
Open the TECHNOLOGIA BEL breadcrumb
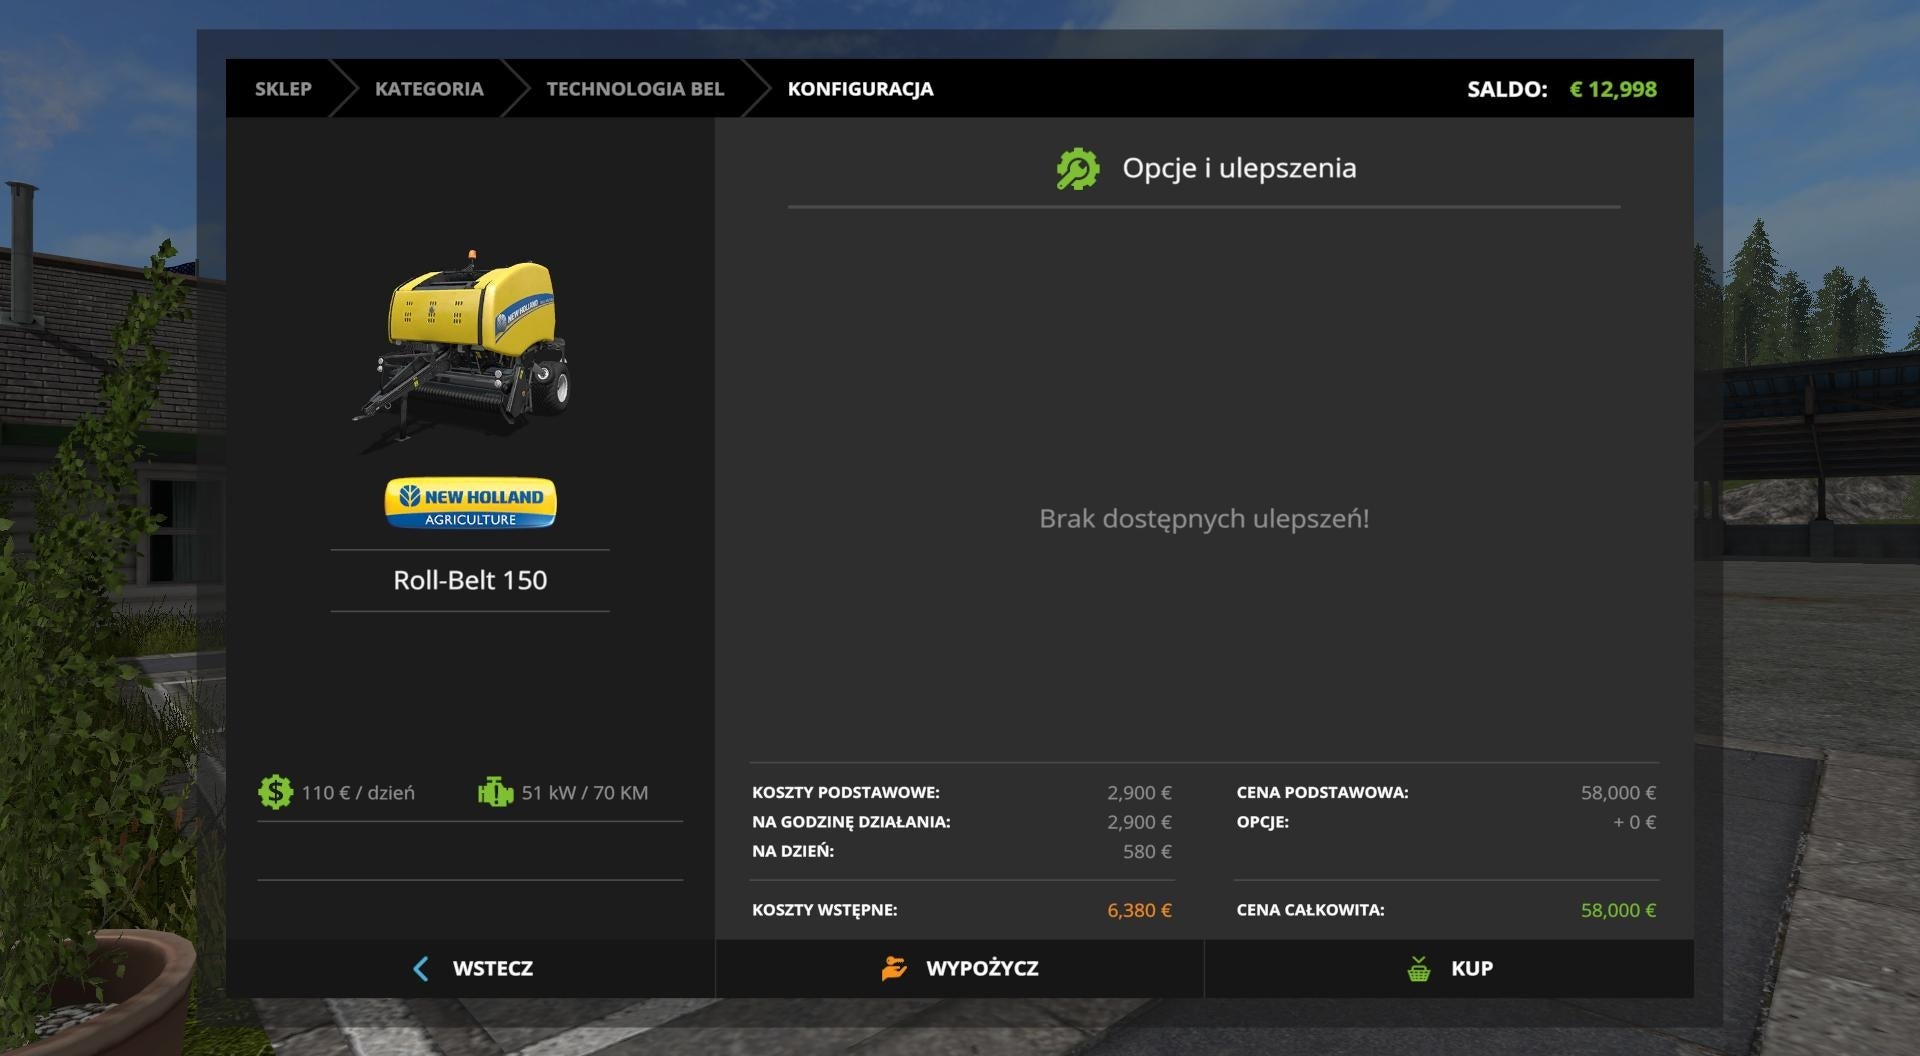click(x=635, y=89)
